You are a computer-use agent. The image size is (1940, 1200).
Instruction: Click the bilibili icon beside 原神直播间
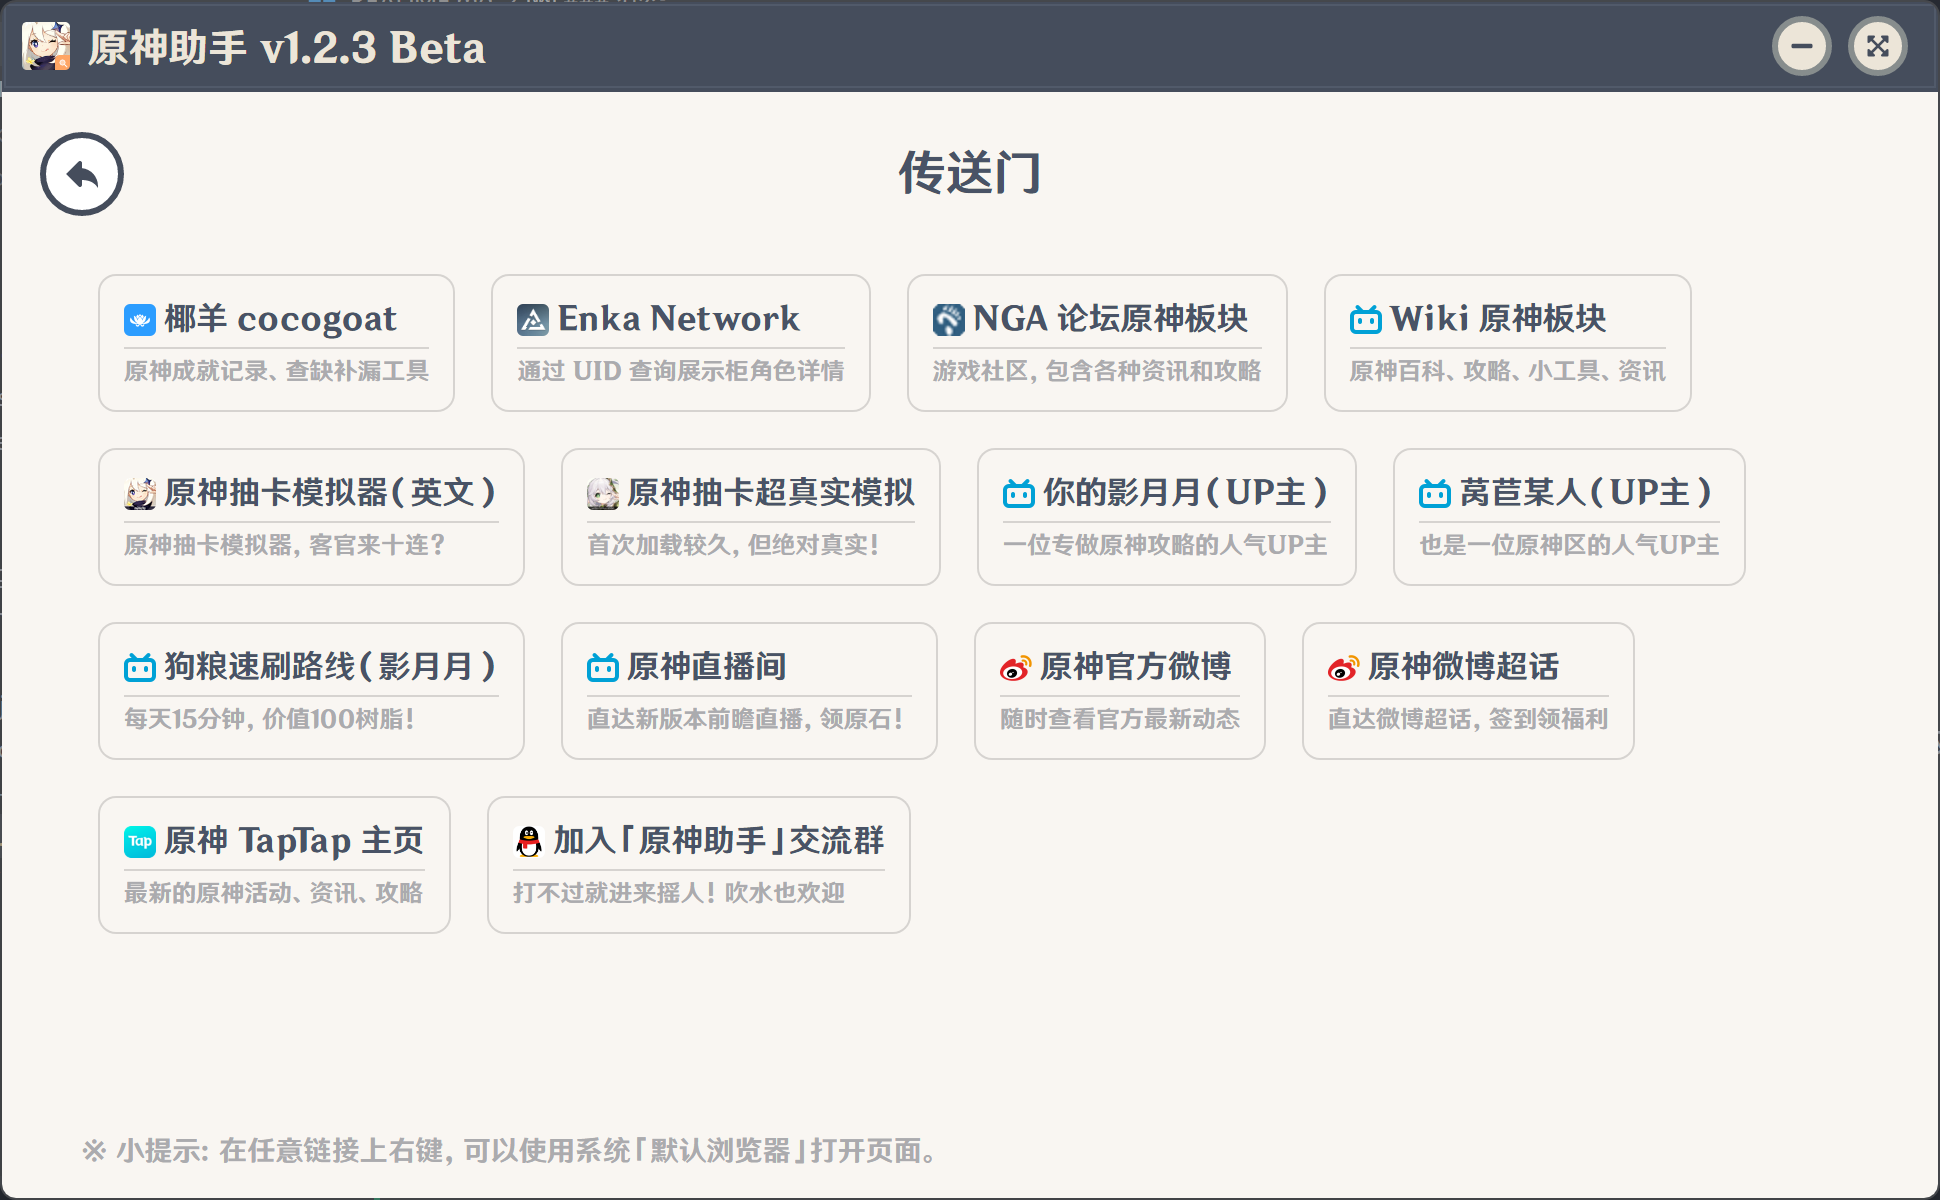[x=603, y=668]
